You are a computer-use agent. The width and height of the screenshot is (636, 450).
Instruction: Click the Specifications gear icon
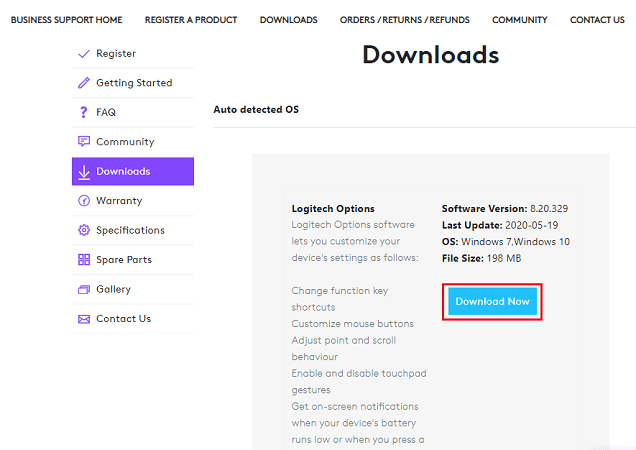point(84,231)
